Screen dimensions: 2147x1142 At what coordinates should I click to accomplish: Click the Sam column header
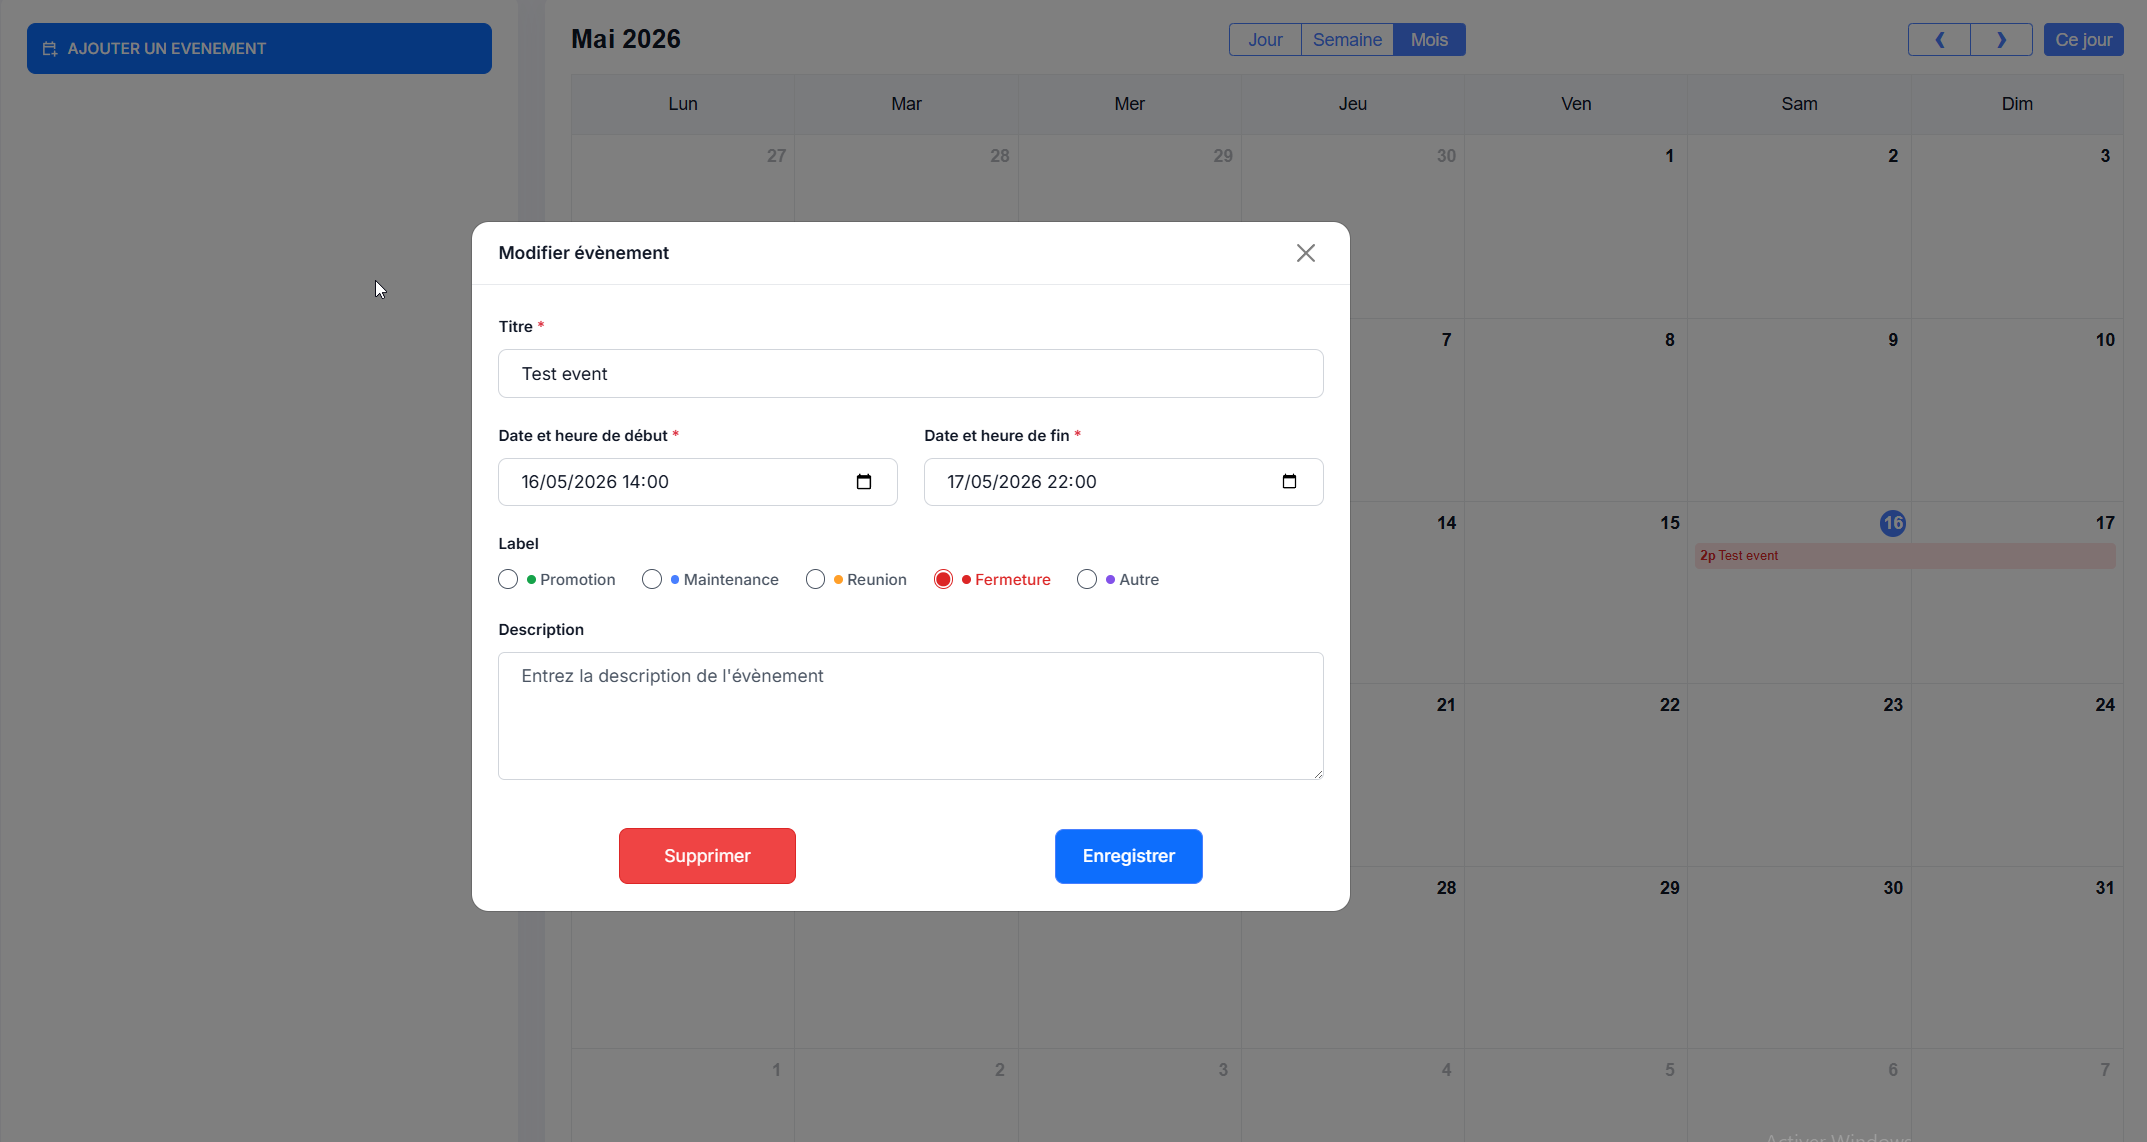[x=1799, y=104]
